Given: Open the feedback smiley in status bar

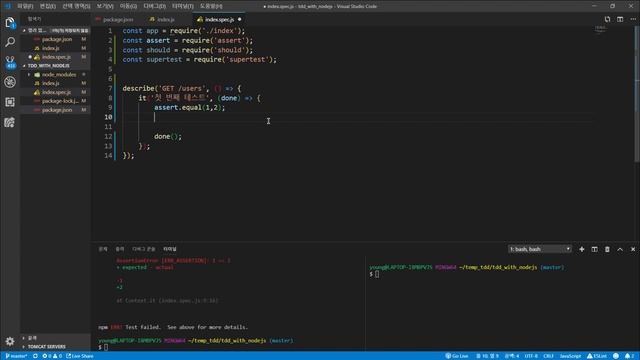Looking at the screenshot, I should click(x=616, y=356).
